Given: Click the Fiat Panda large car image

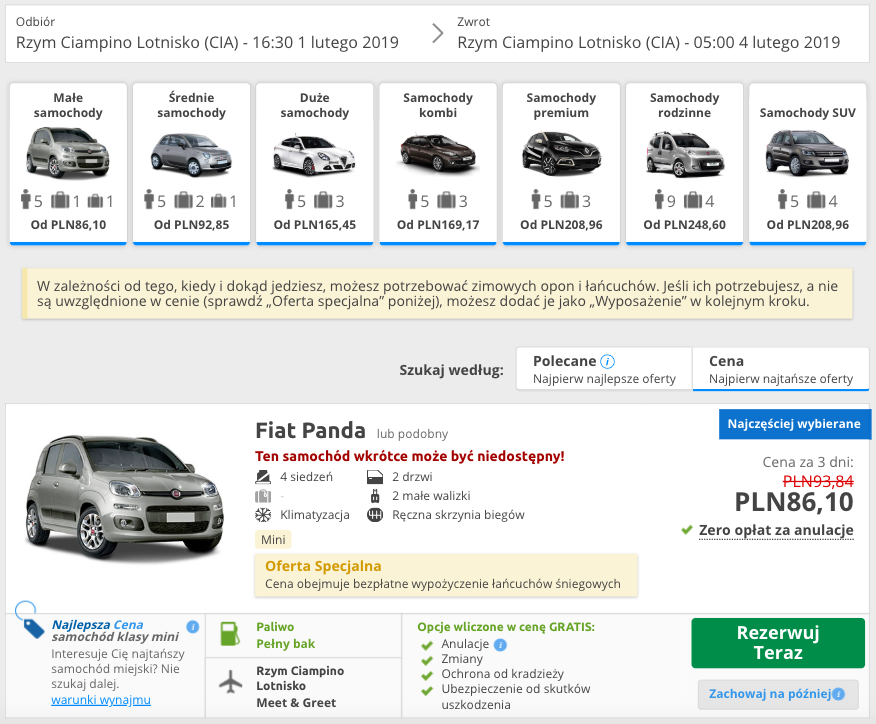Looking at the screenshot, I should pyautogui.click(x=125, y=498).
